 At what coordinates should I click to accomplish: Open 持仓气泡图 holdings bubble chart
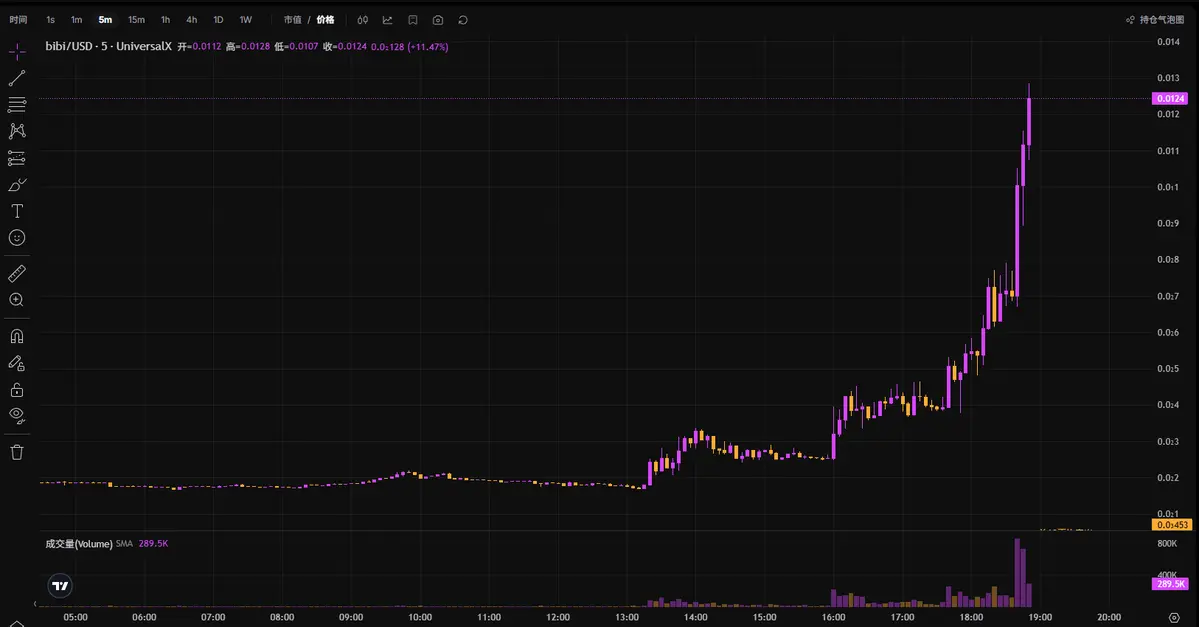pos(1155,20)
